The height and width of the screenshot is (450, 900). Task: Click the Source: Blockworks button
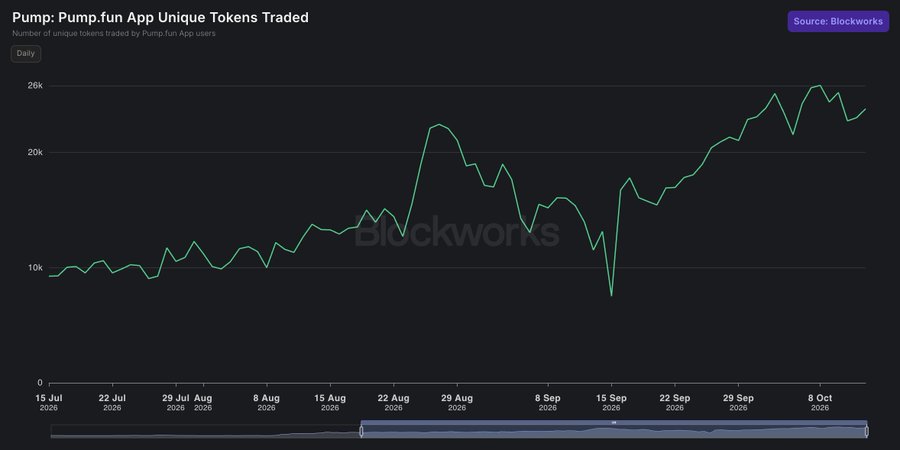click(838, 21)
